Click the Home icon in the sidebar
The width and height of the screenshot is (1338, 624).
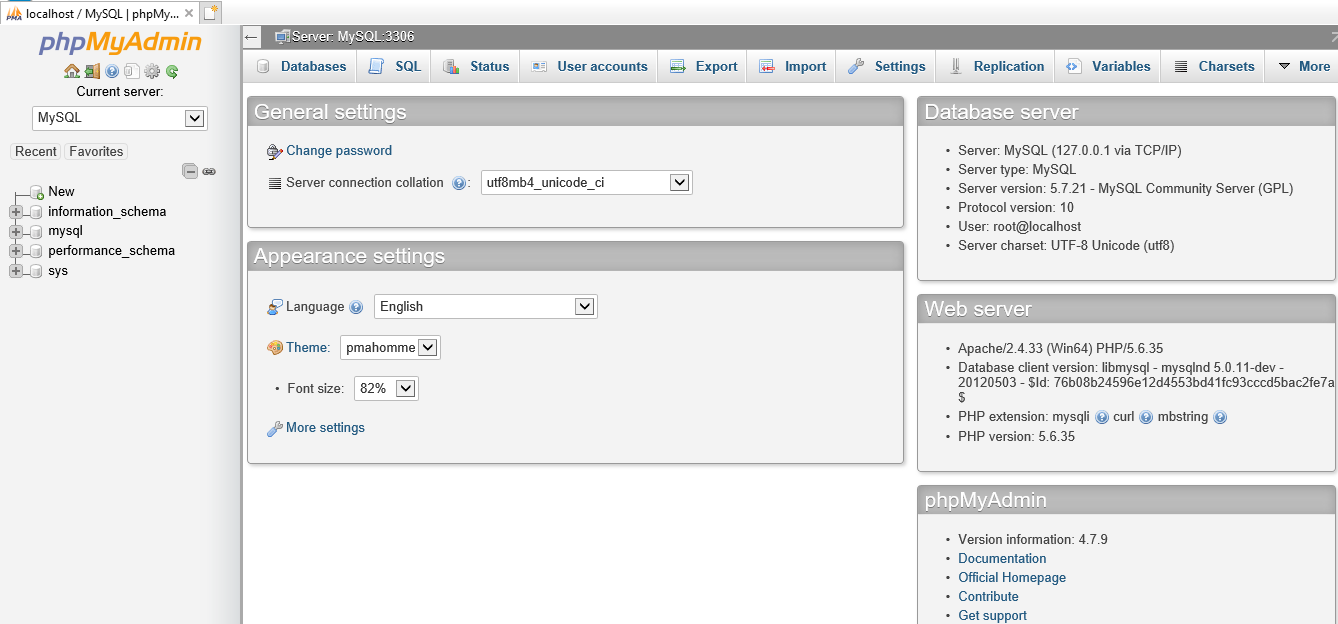72,71
